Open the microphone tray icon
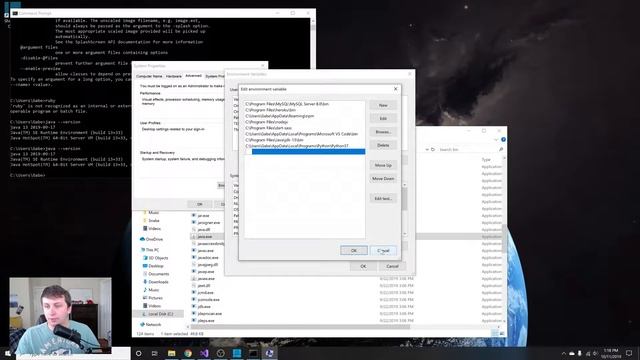640x360 pixels. coord(580,353)
